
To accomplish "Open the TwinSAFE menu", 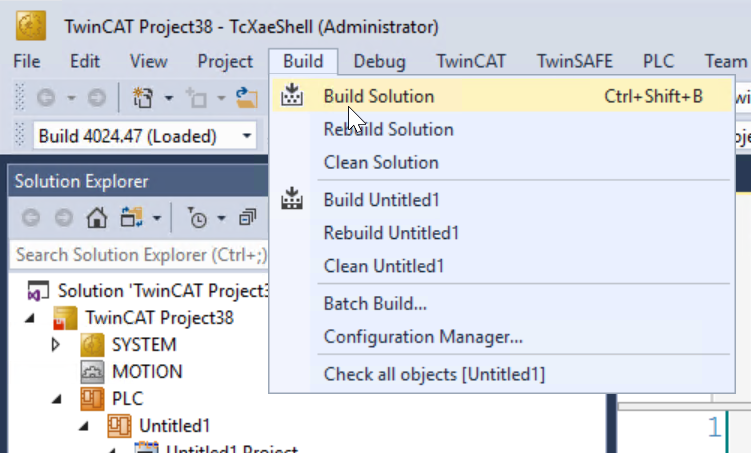I will 574,61.
